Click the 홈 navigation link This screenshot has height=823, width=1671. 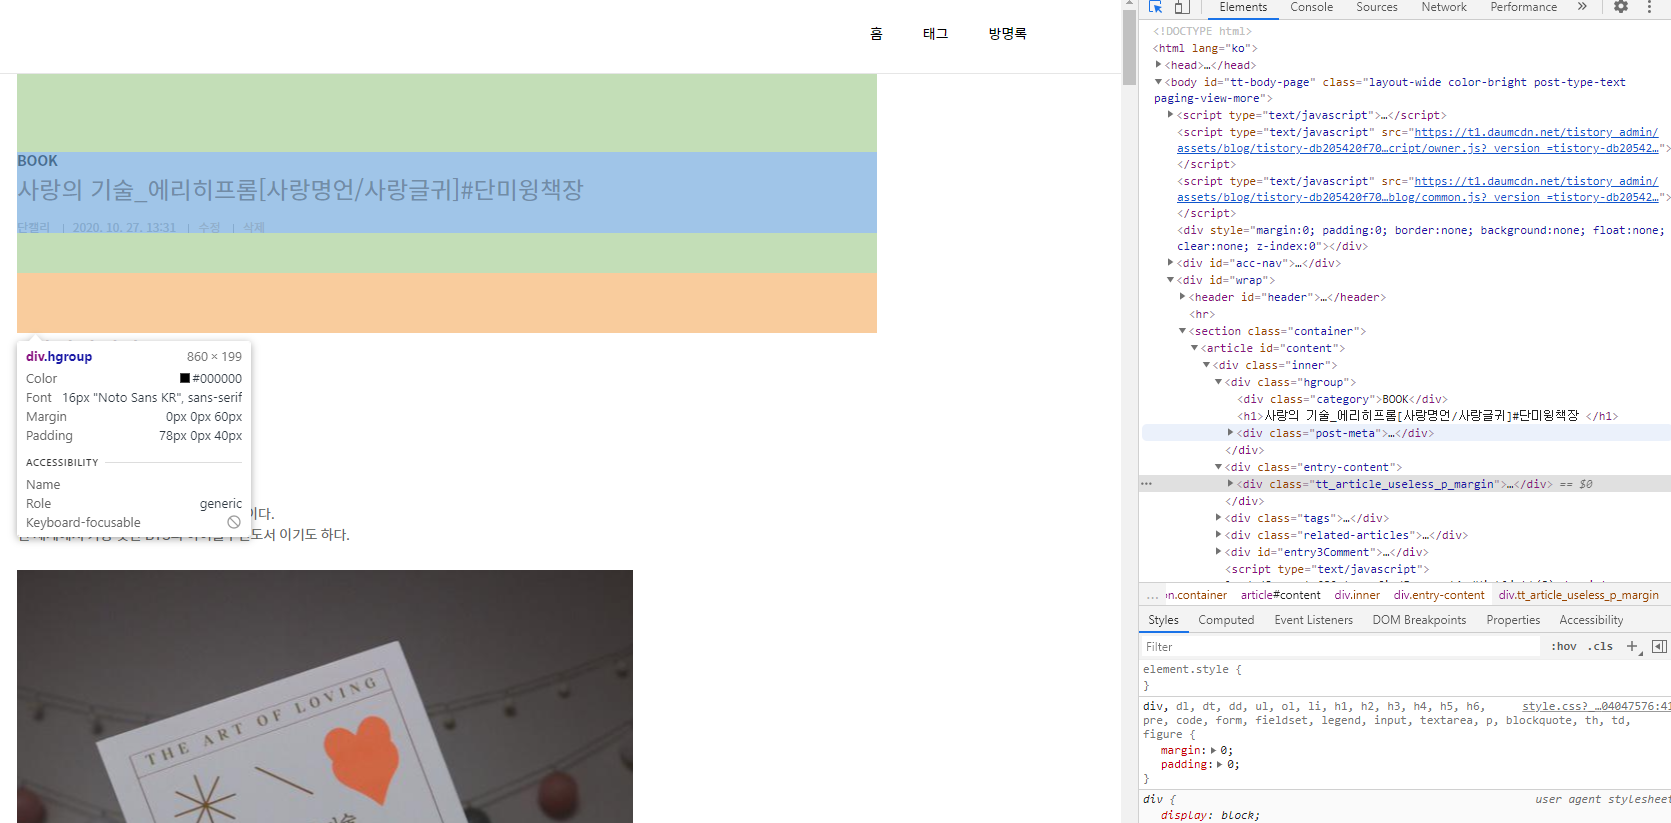(x=876, y=34)
